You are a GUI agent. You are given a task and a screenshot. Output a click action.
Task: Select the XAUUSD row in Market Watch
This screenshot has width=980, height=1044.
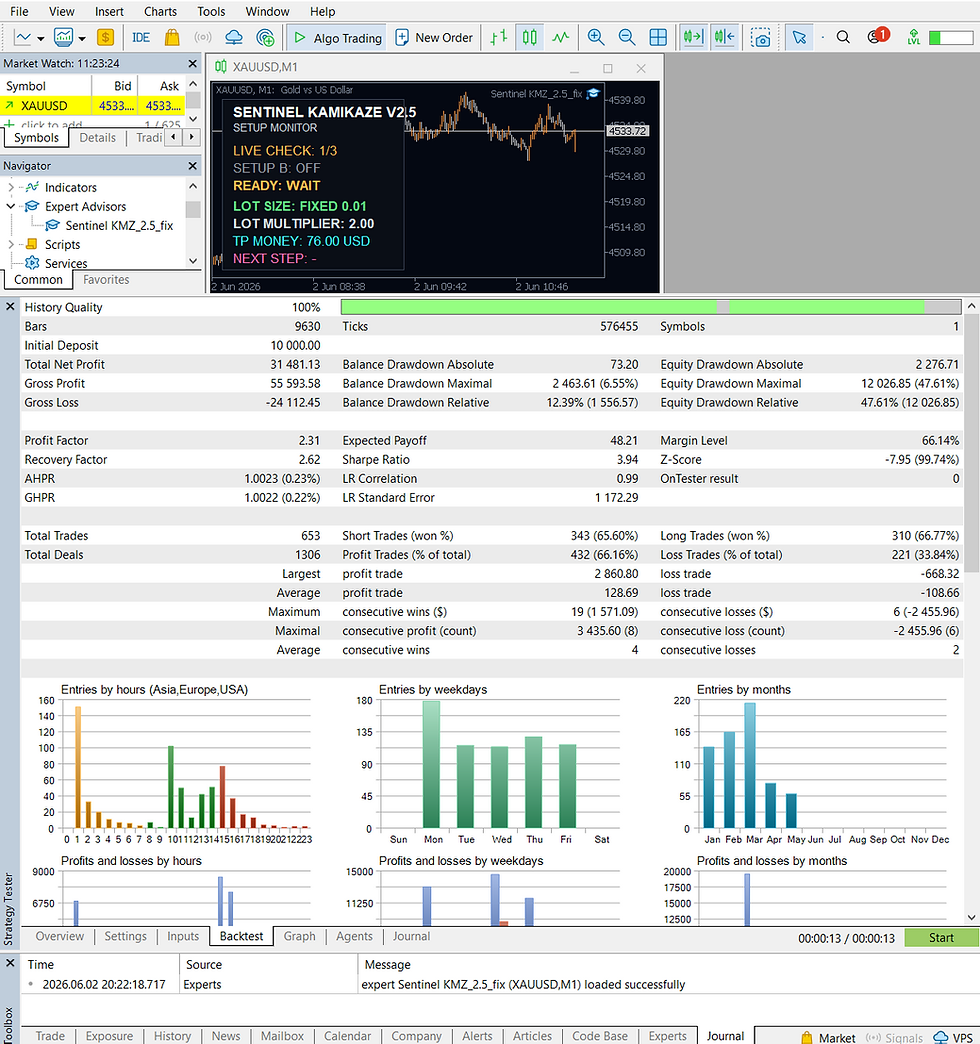[x=93, y=105]
